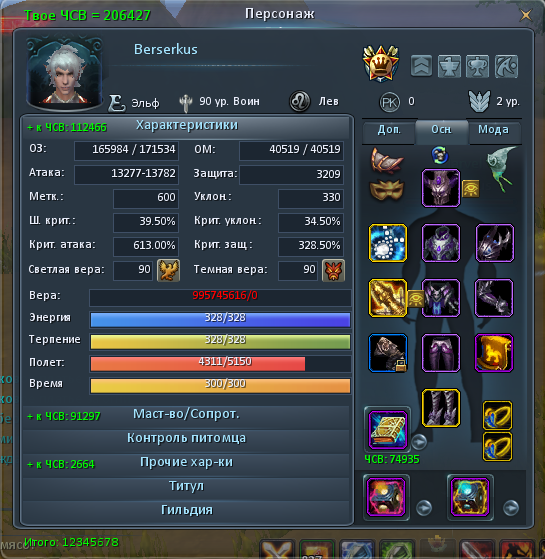Click the yellow cape equipment slot
The image size is (545, 559).
[494, 353]
